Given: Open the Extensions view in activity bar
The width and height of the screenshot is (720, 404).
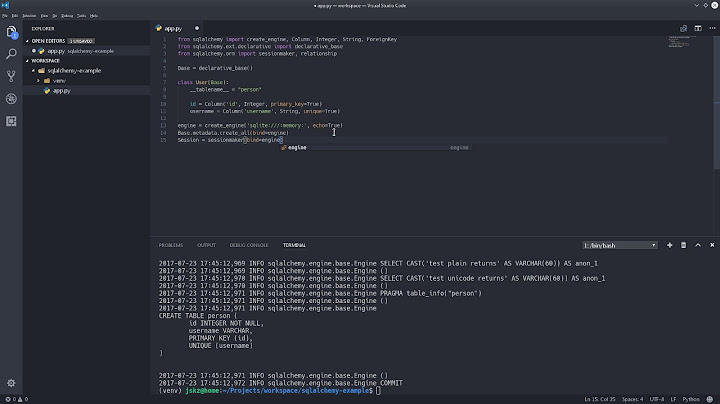Looking at the screenshot, I should 11,121.
